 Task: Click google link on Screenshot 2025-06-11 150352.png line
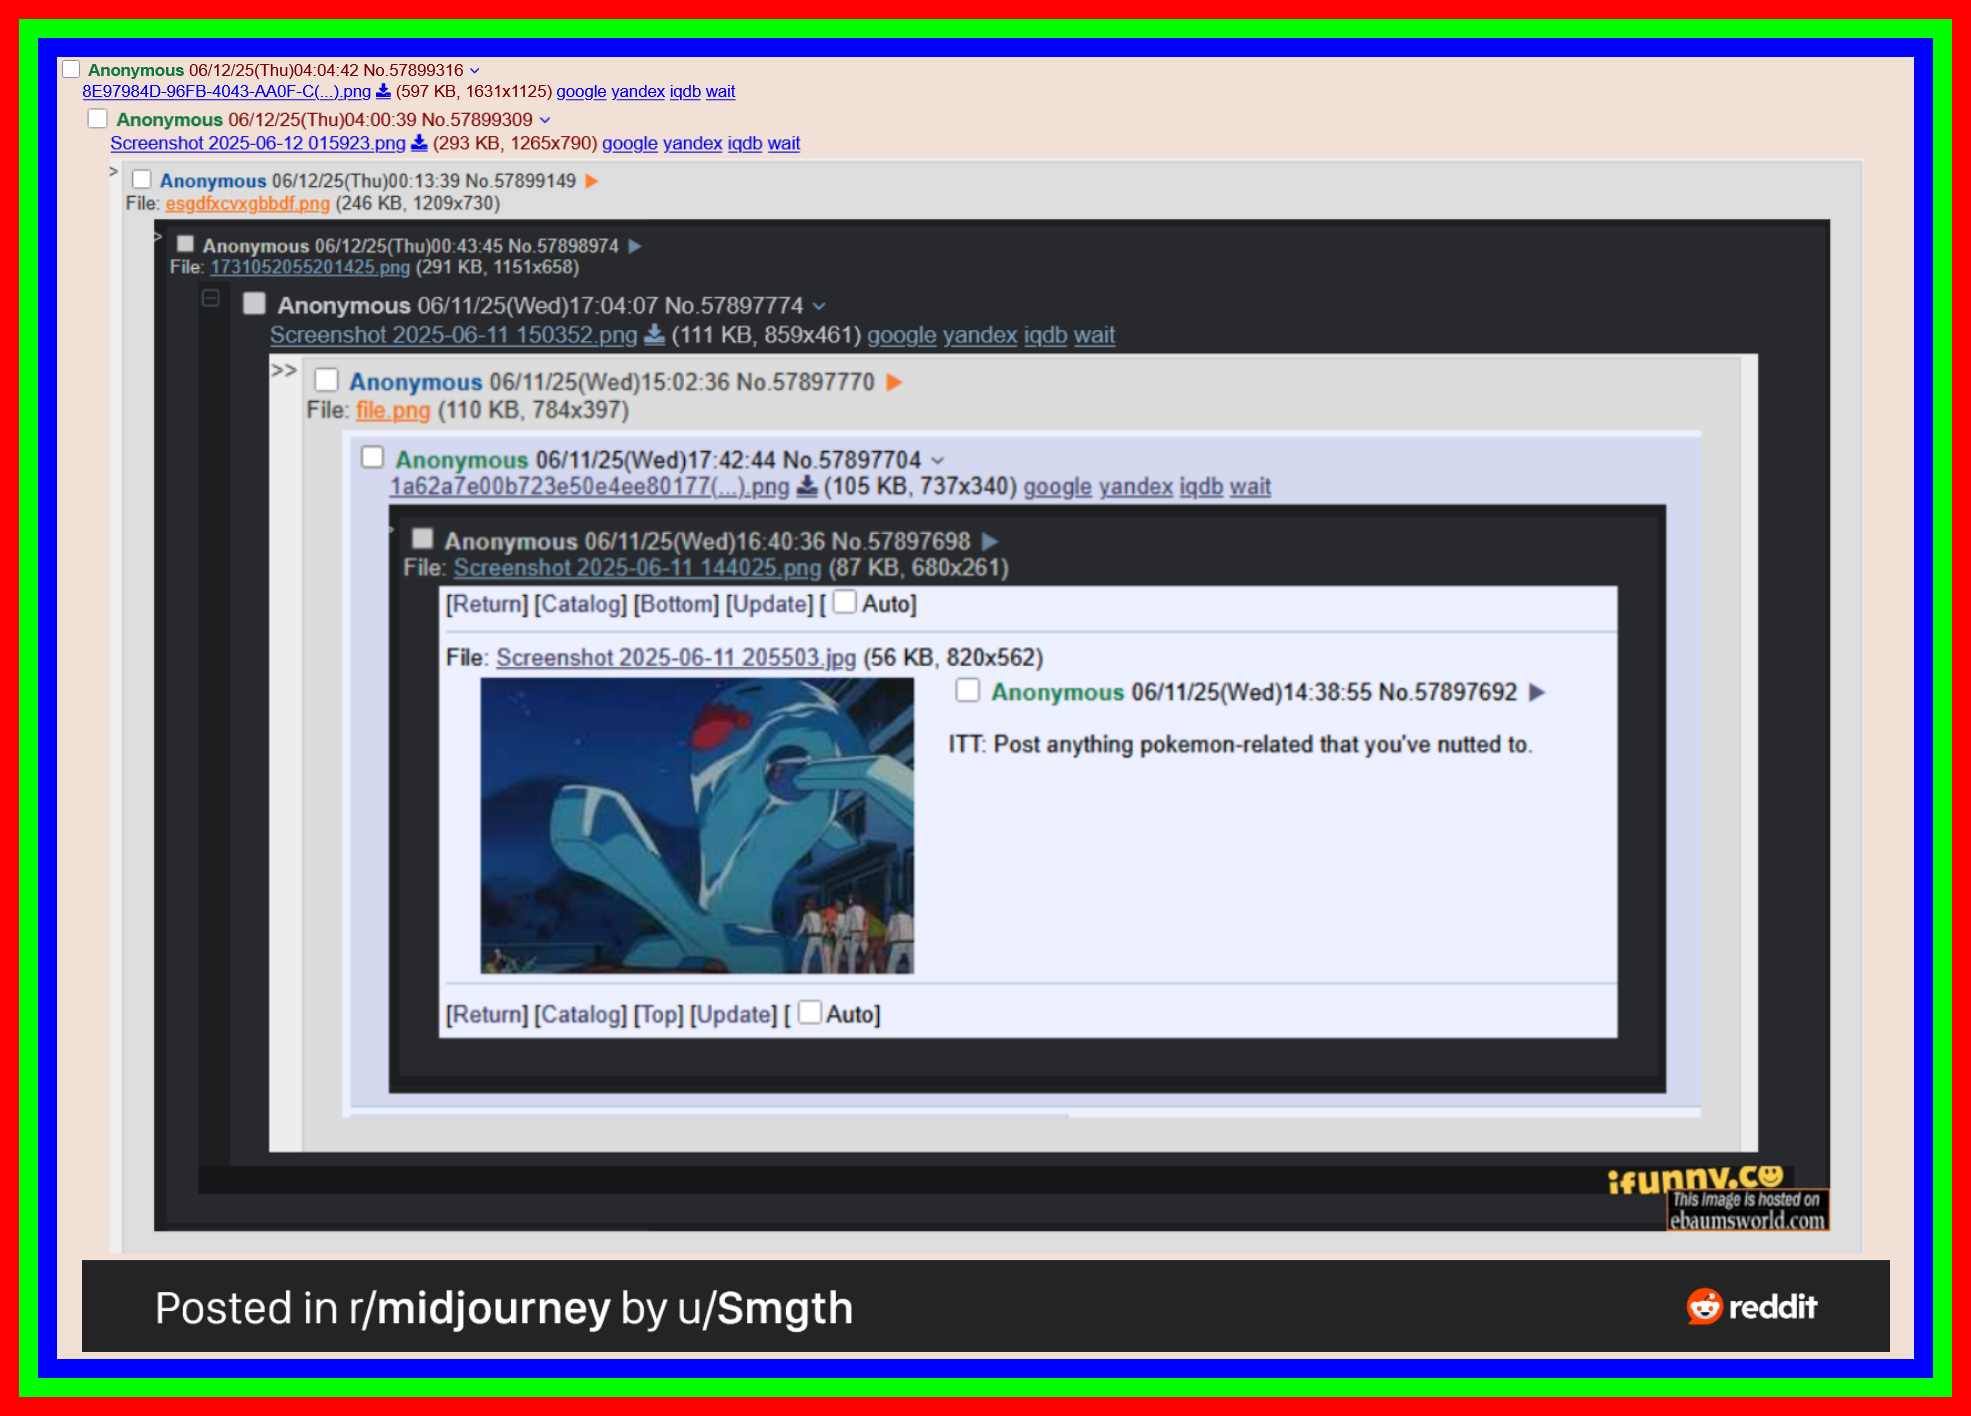click(902, 335)
